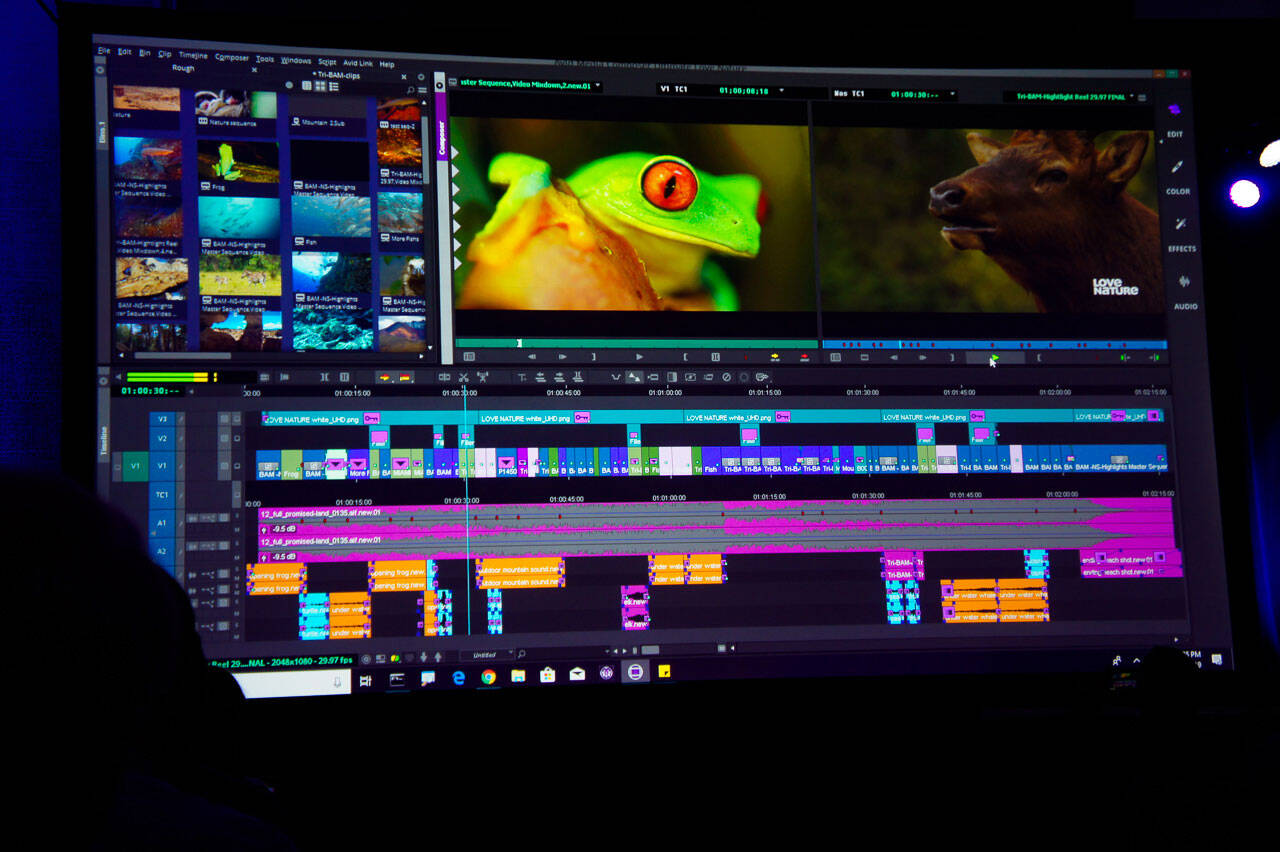Screen dimensions: 1280x852
Task: Toggle the TC1 track selector
Action: 162,495
